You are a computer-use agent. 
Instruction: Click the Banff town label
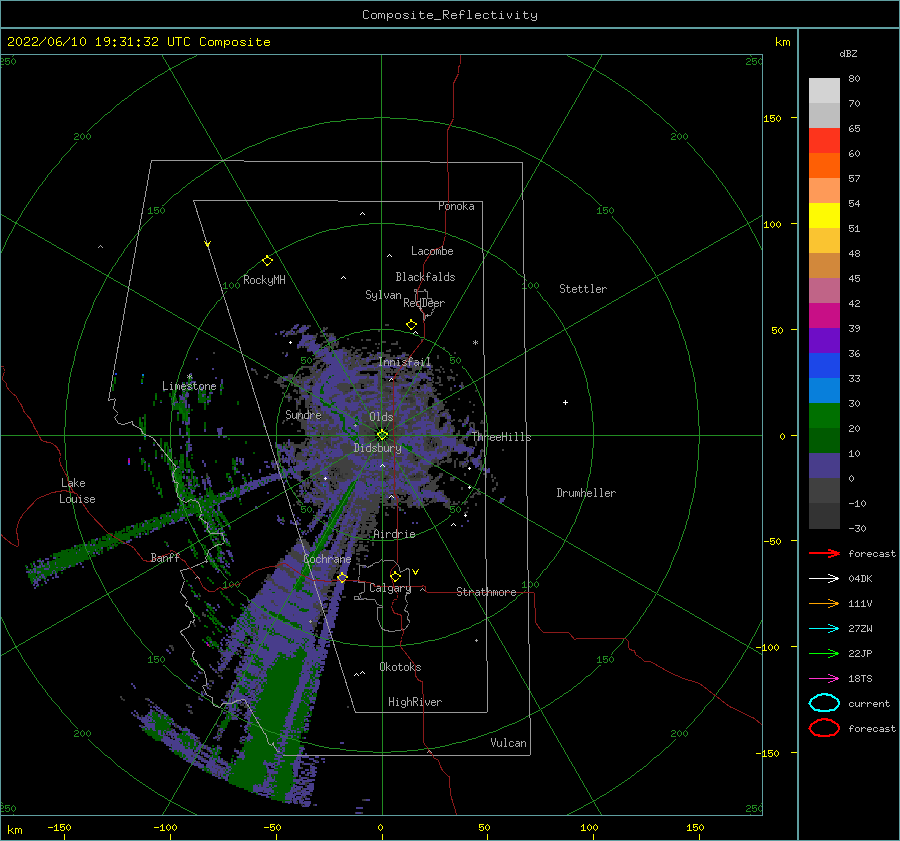coord(165,557)
